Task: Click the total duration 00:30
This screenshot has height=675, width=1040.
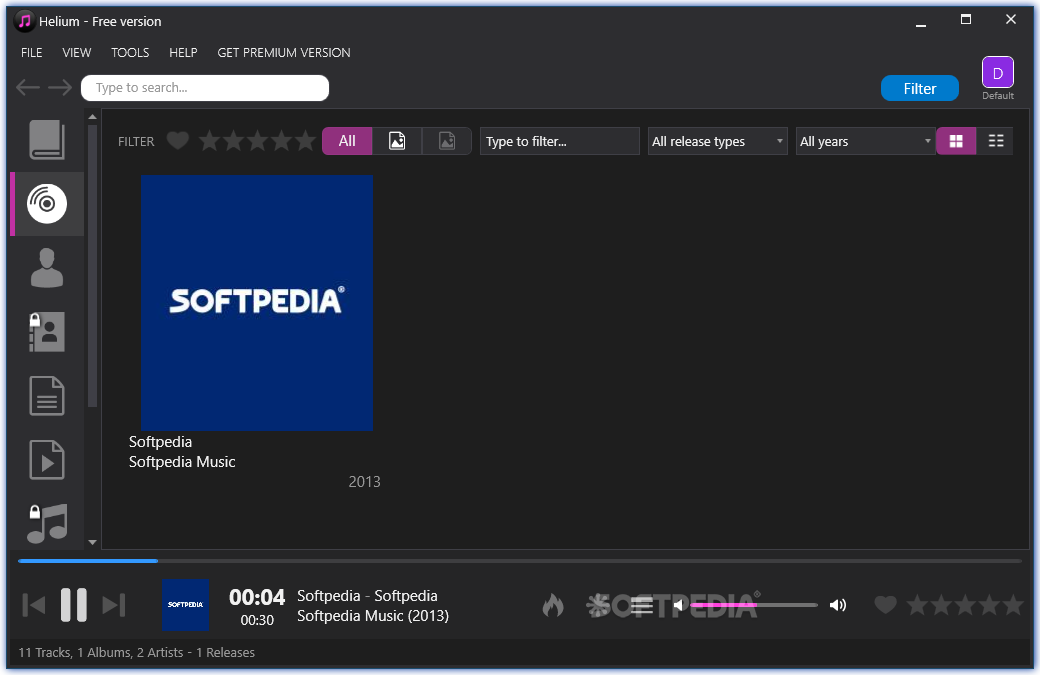Action: pyautogui.click(x=257, y=620)
